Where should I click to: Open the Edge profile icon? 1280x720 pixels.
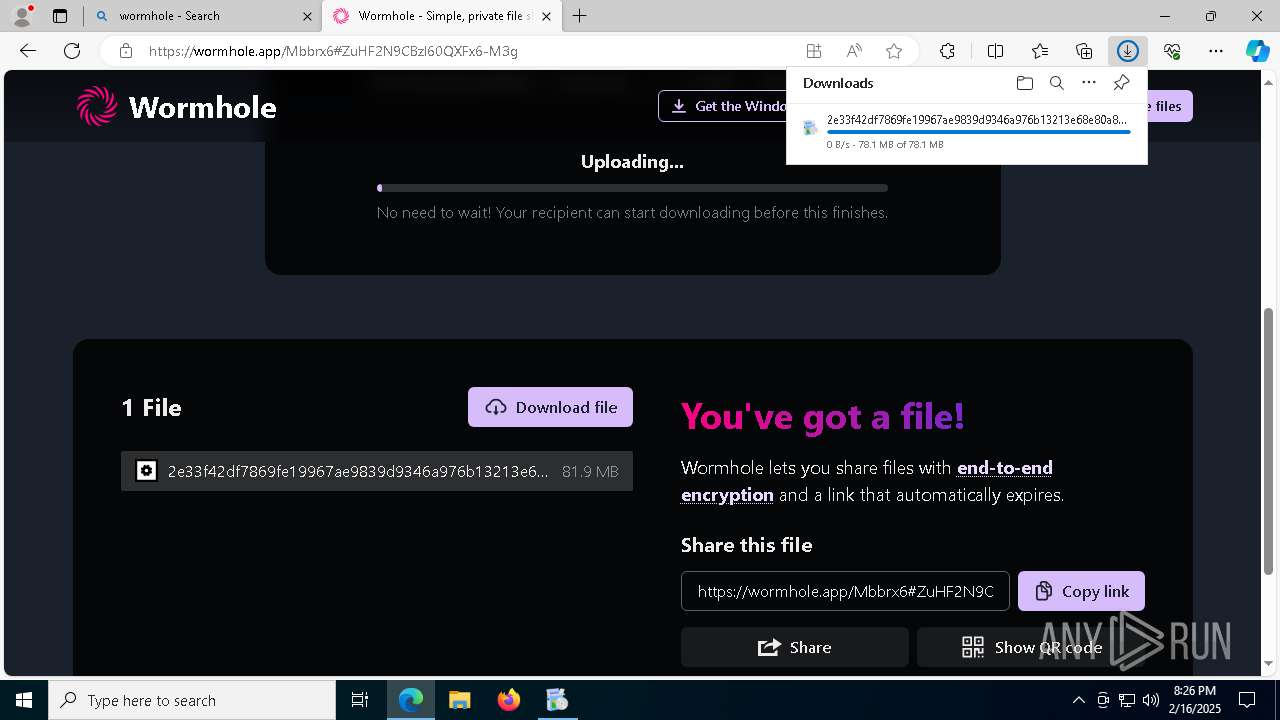pyautogui.click(x=22, y=16)
